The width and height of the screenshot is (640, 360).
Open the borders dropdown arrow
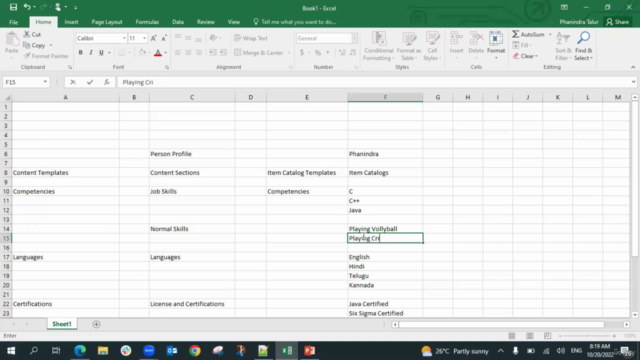129,53
